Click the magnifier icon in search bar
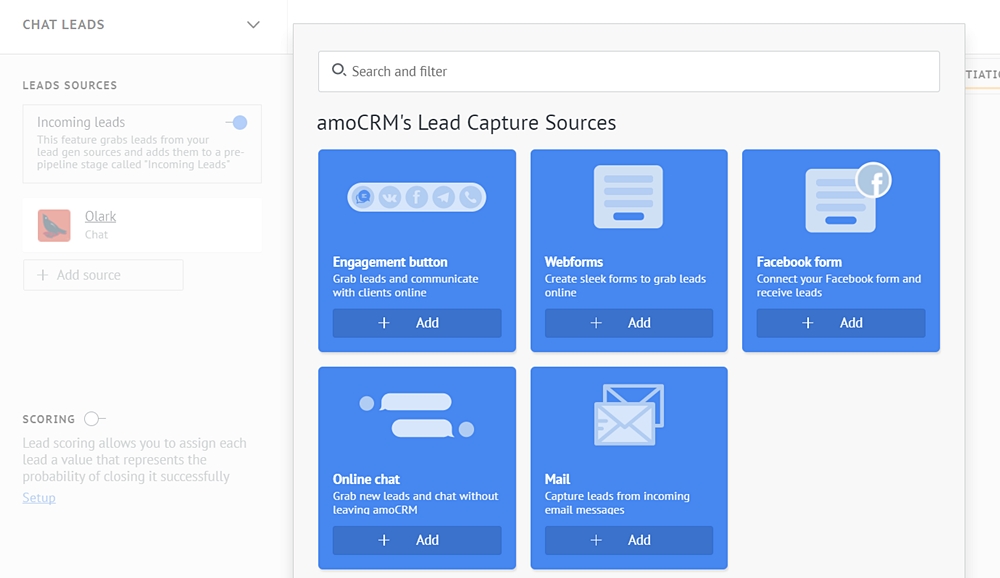 pos(339,71)
